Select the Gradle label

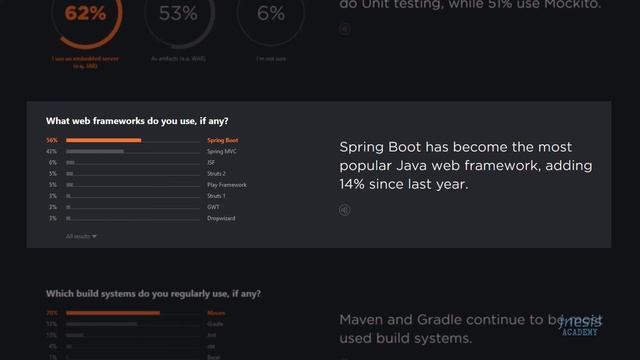215,324
